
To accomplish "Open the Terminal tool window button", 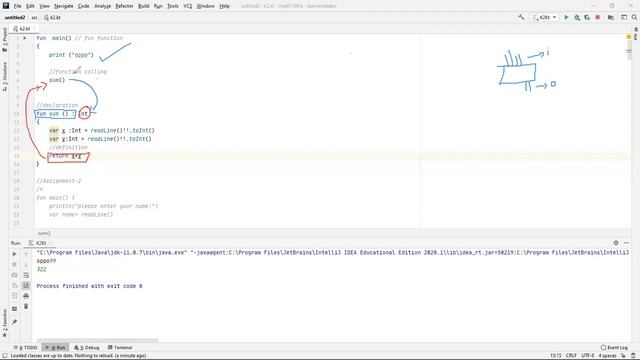I will (120, 347).
